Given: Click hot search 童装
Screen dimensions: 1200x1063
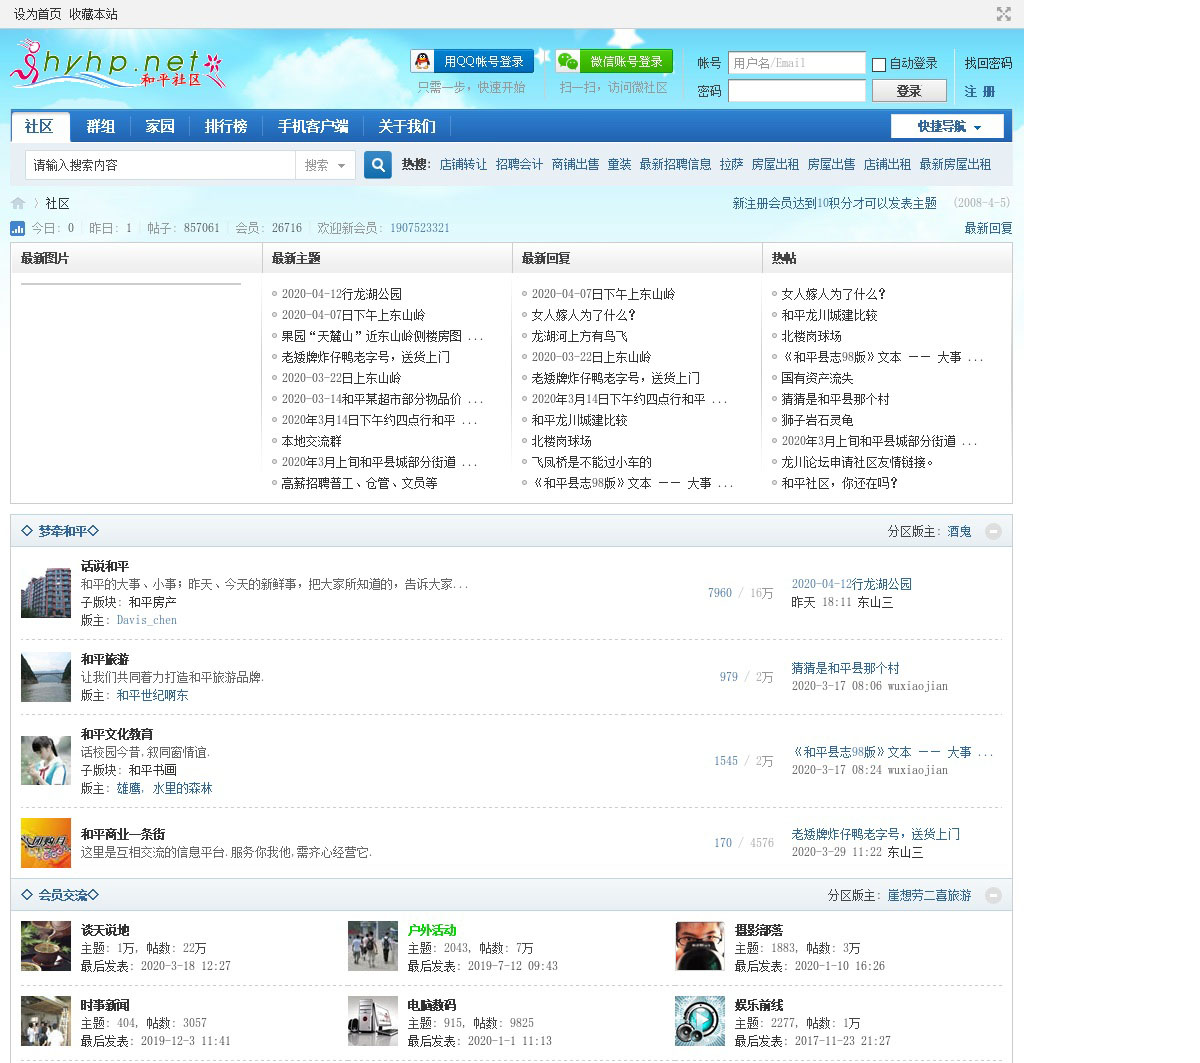Looking at the screenshot, I should (620, 164).
